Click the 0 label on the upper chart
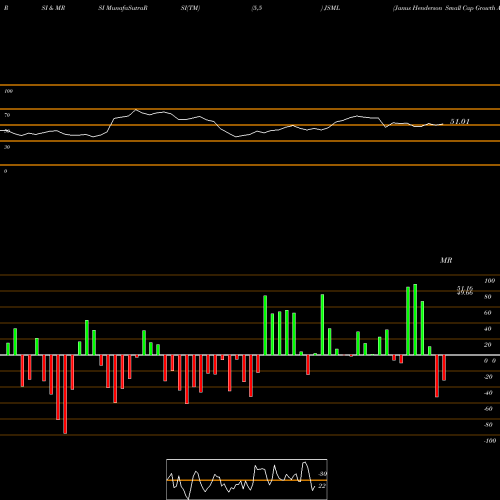The height and width of the screenshot is (500, 500). pos(5,171)
